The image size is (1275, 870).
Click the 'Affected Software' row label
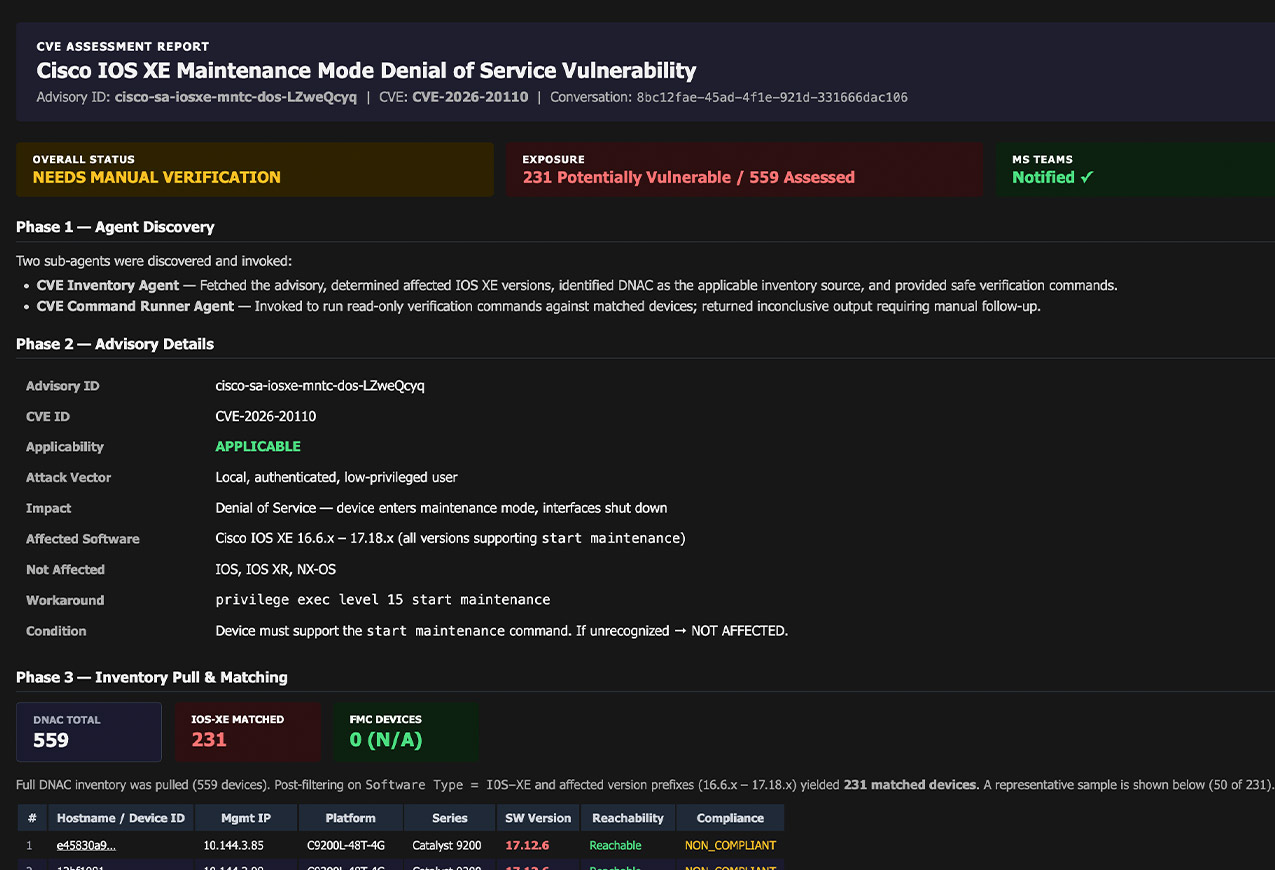pyautogui.click(x=83, y=539)
